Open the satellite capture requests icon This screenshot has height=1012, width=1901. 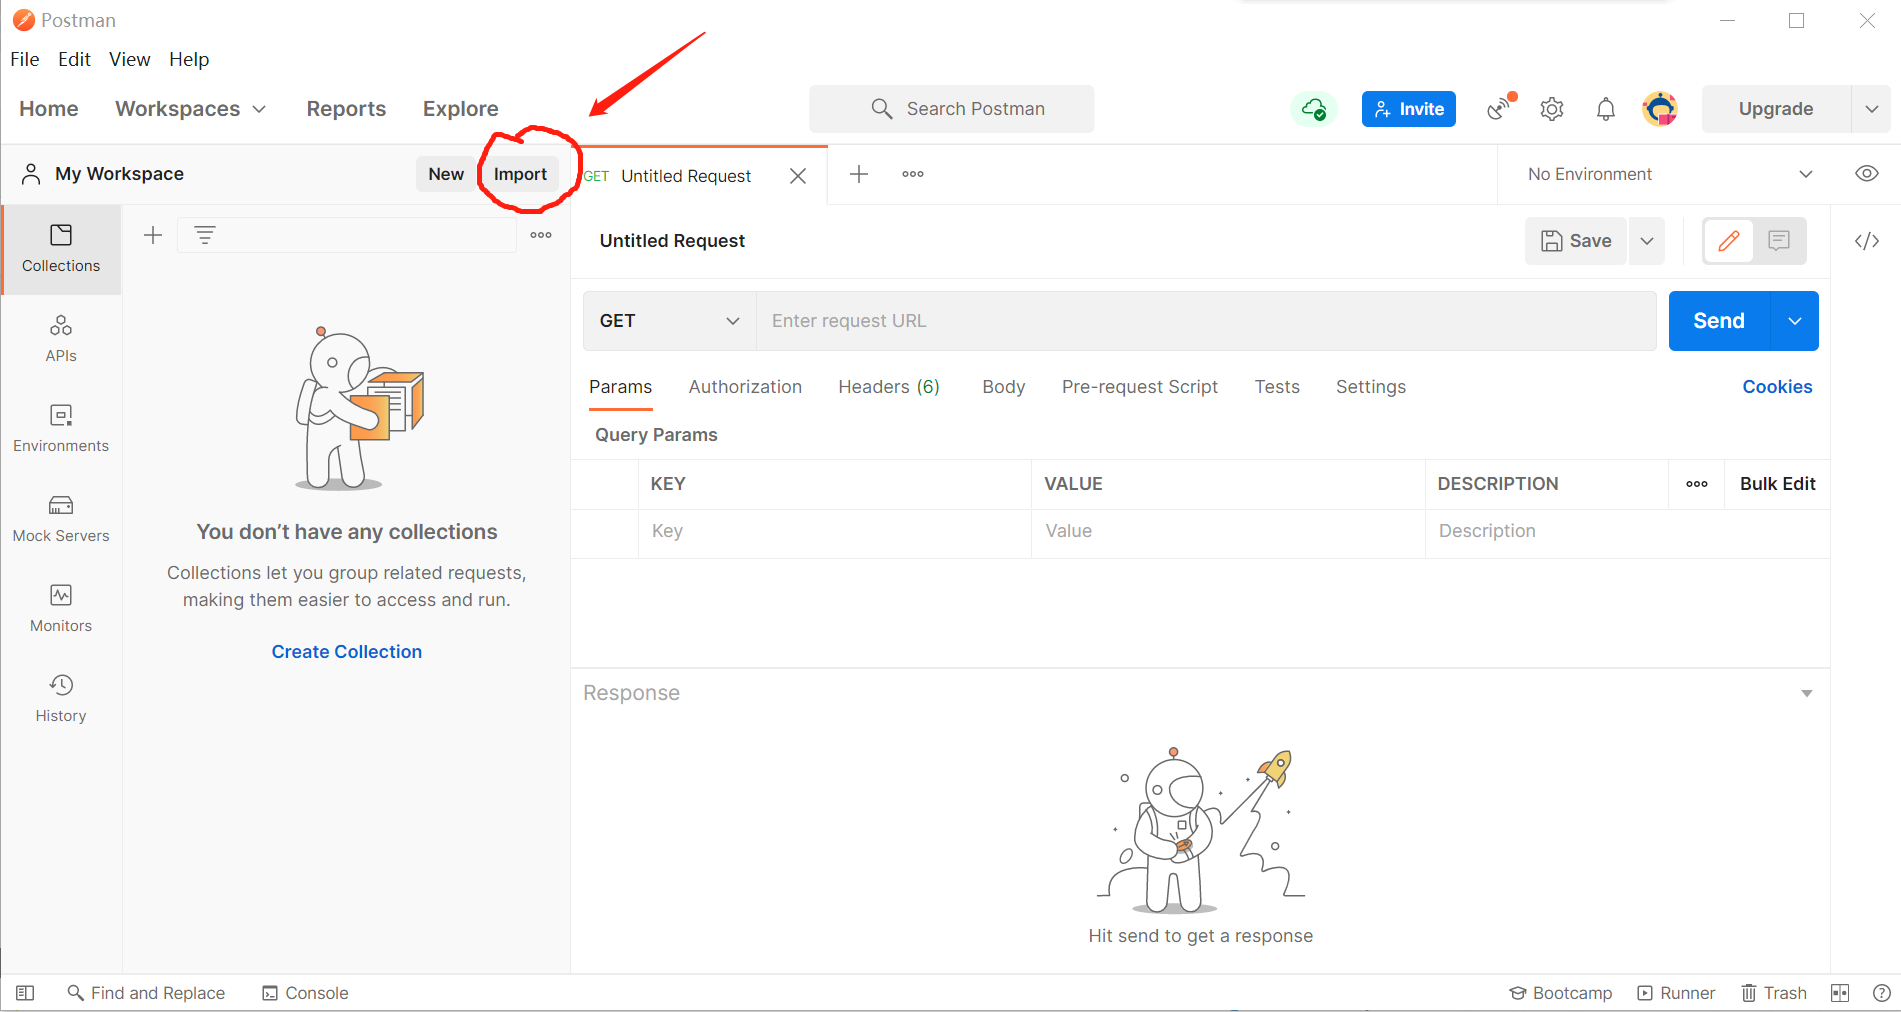[x=1501, y=108]
